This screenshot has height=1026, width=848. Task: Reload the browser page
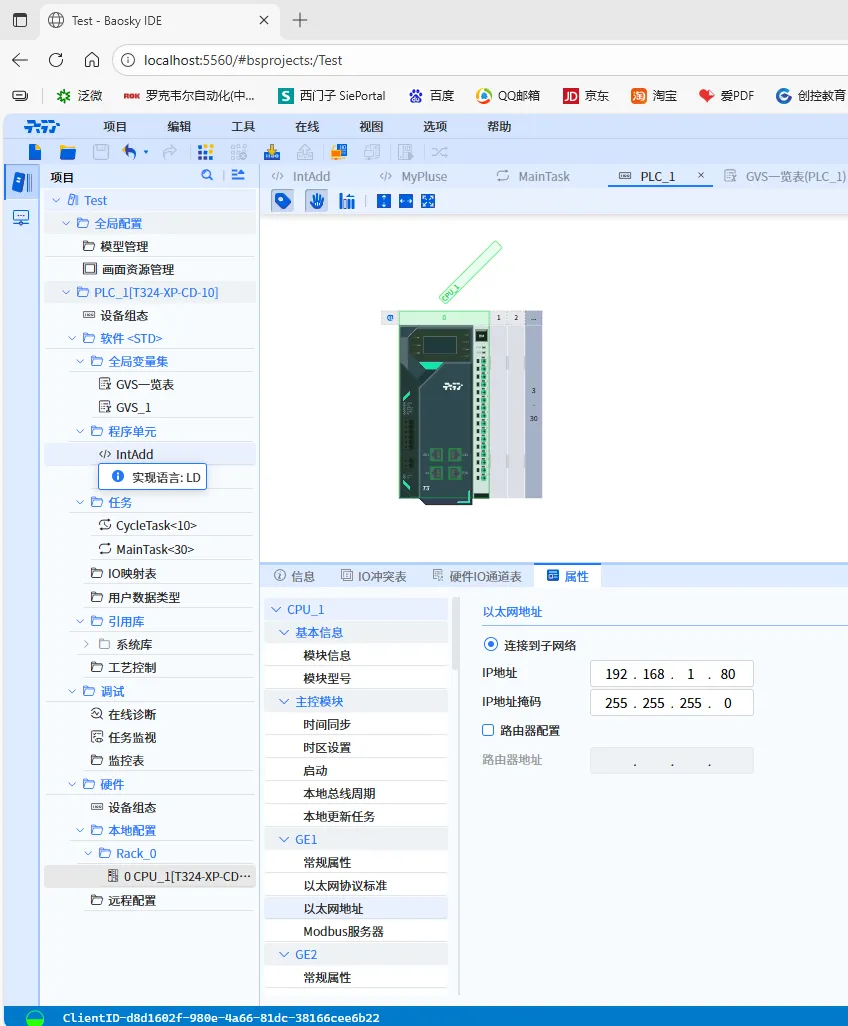coord(56,60)
